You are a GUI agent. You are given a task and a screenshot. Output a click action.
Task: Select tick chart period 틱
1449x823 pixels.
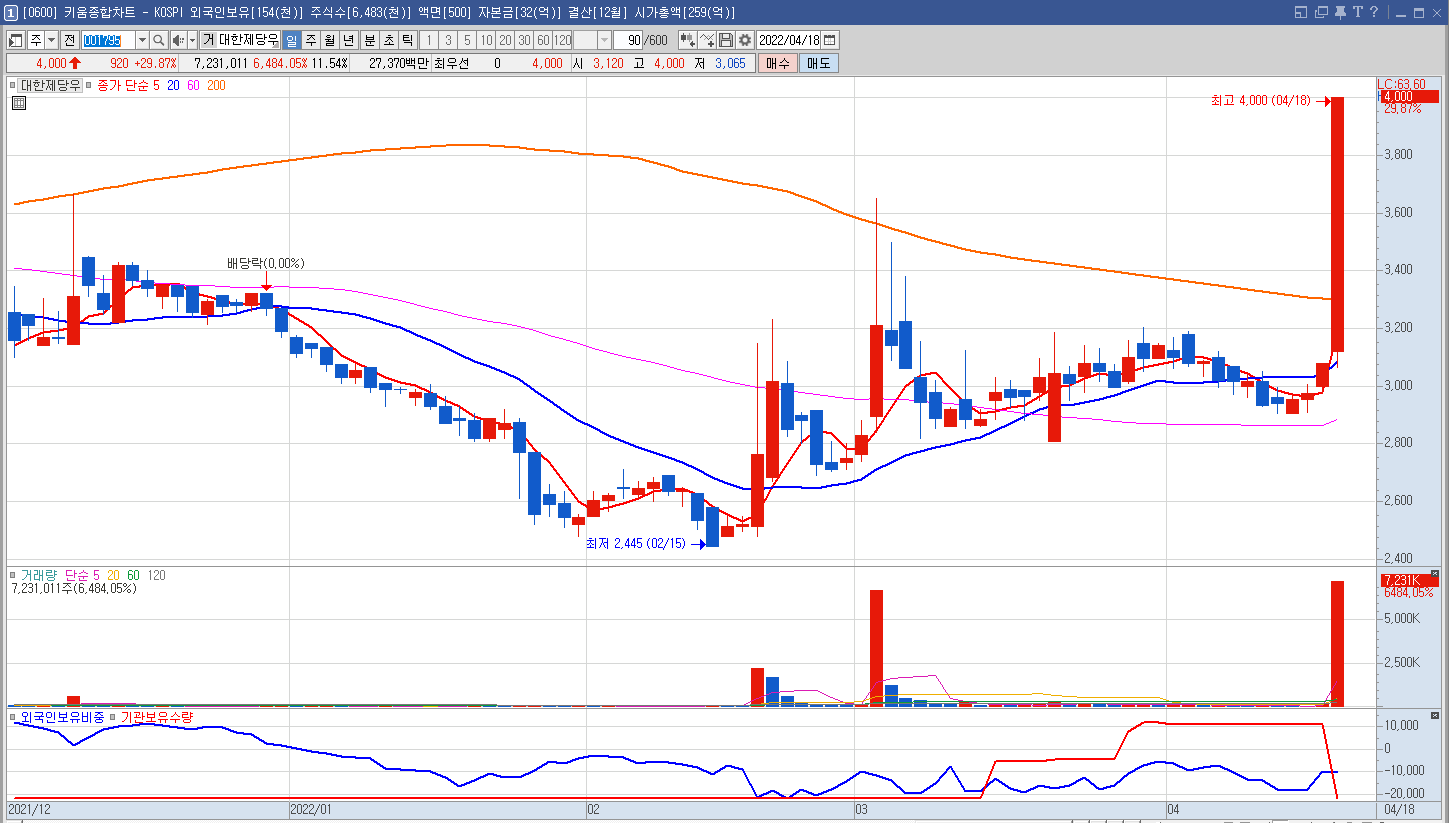point(407,40)
